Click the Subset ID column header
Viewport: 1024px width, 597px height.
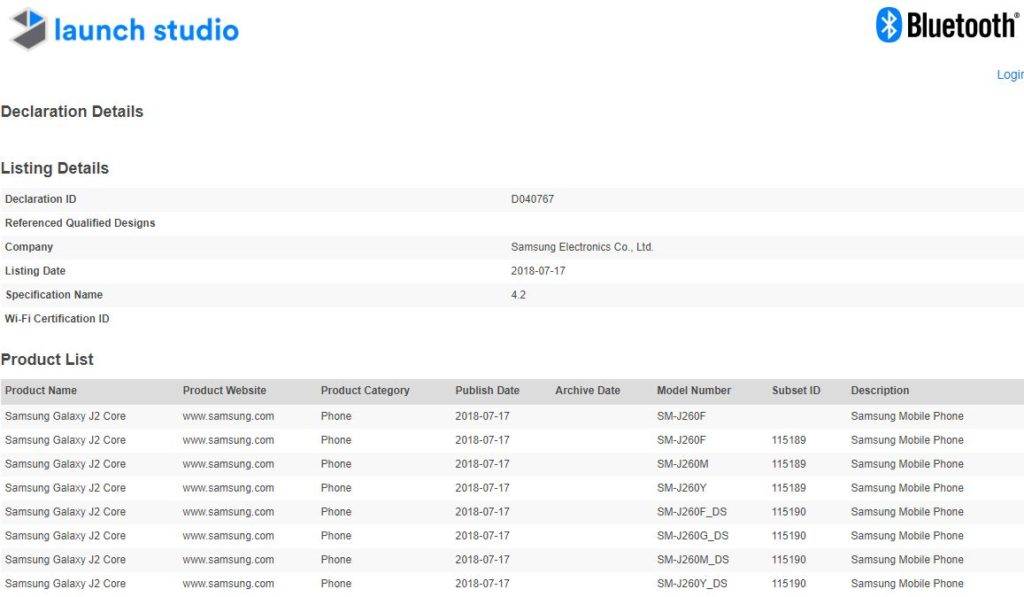796,391
